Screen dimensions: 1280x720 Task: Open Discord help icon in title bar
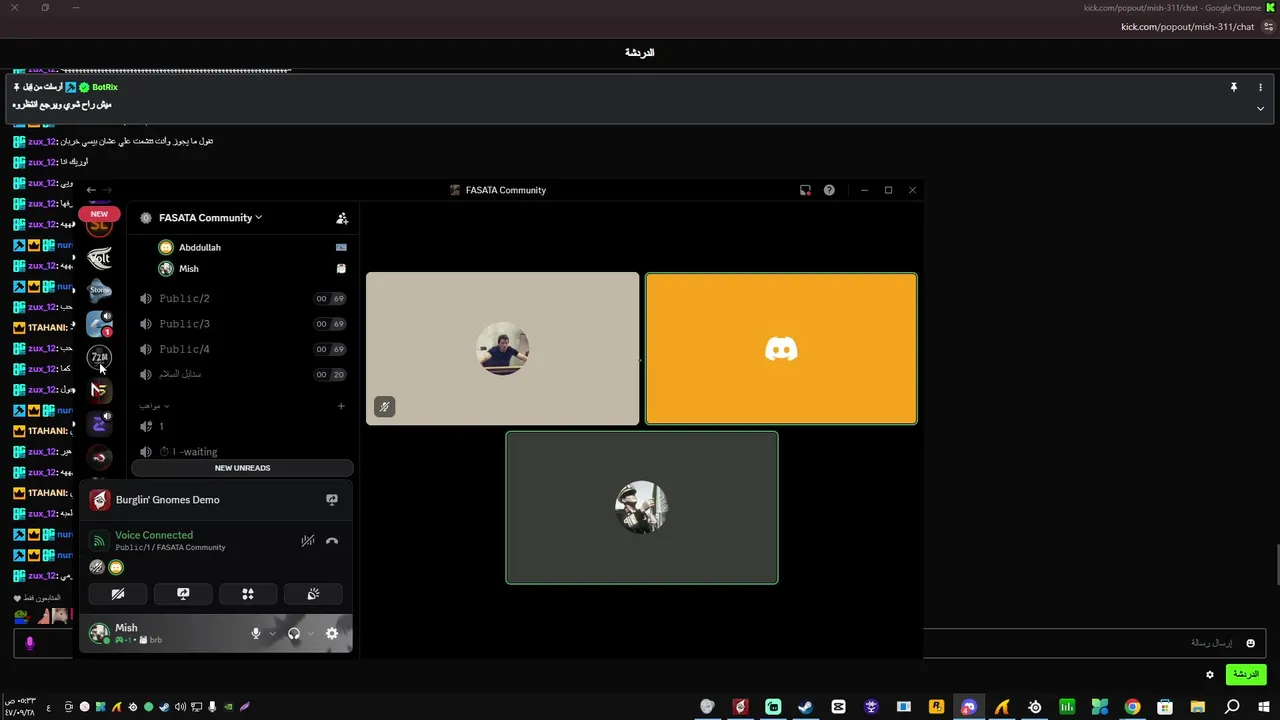point(829,190)
